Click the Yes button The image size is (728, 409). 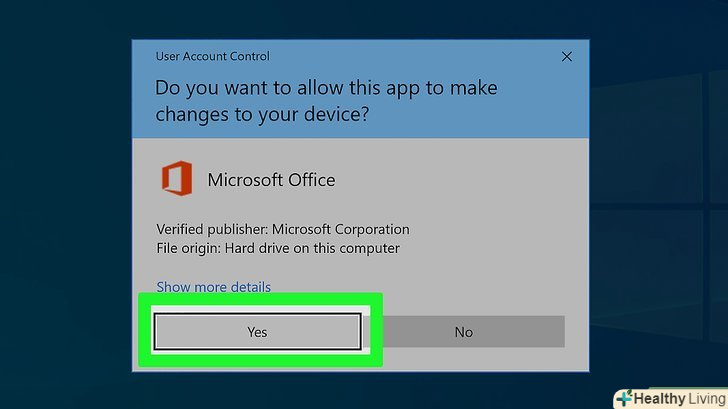(257, 332)
